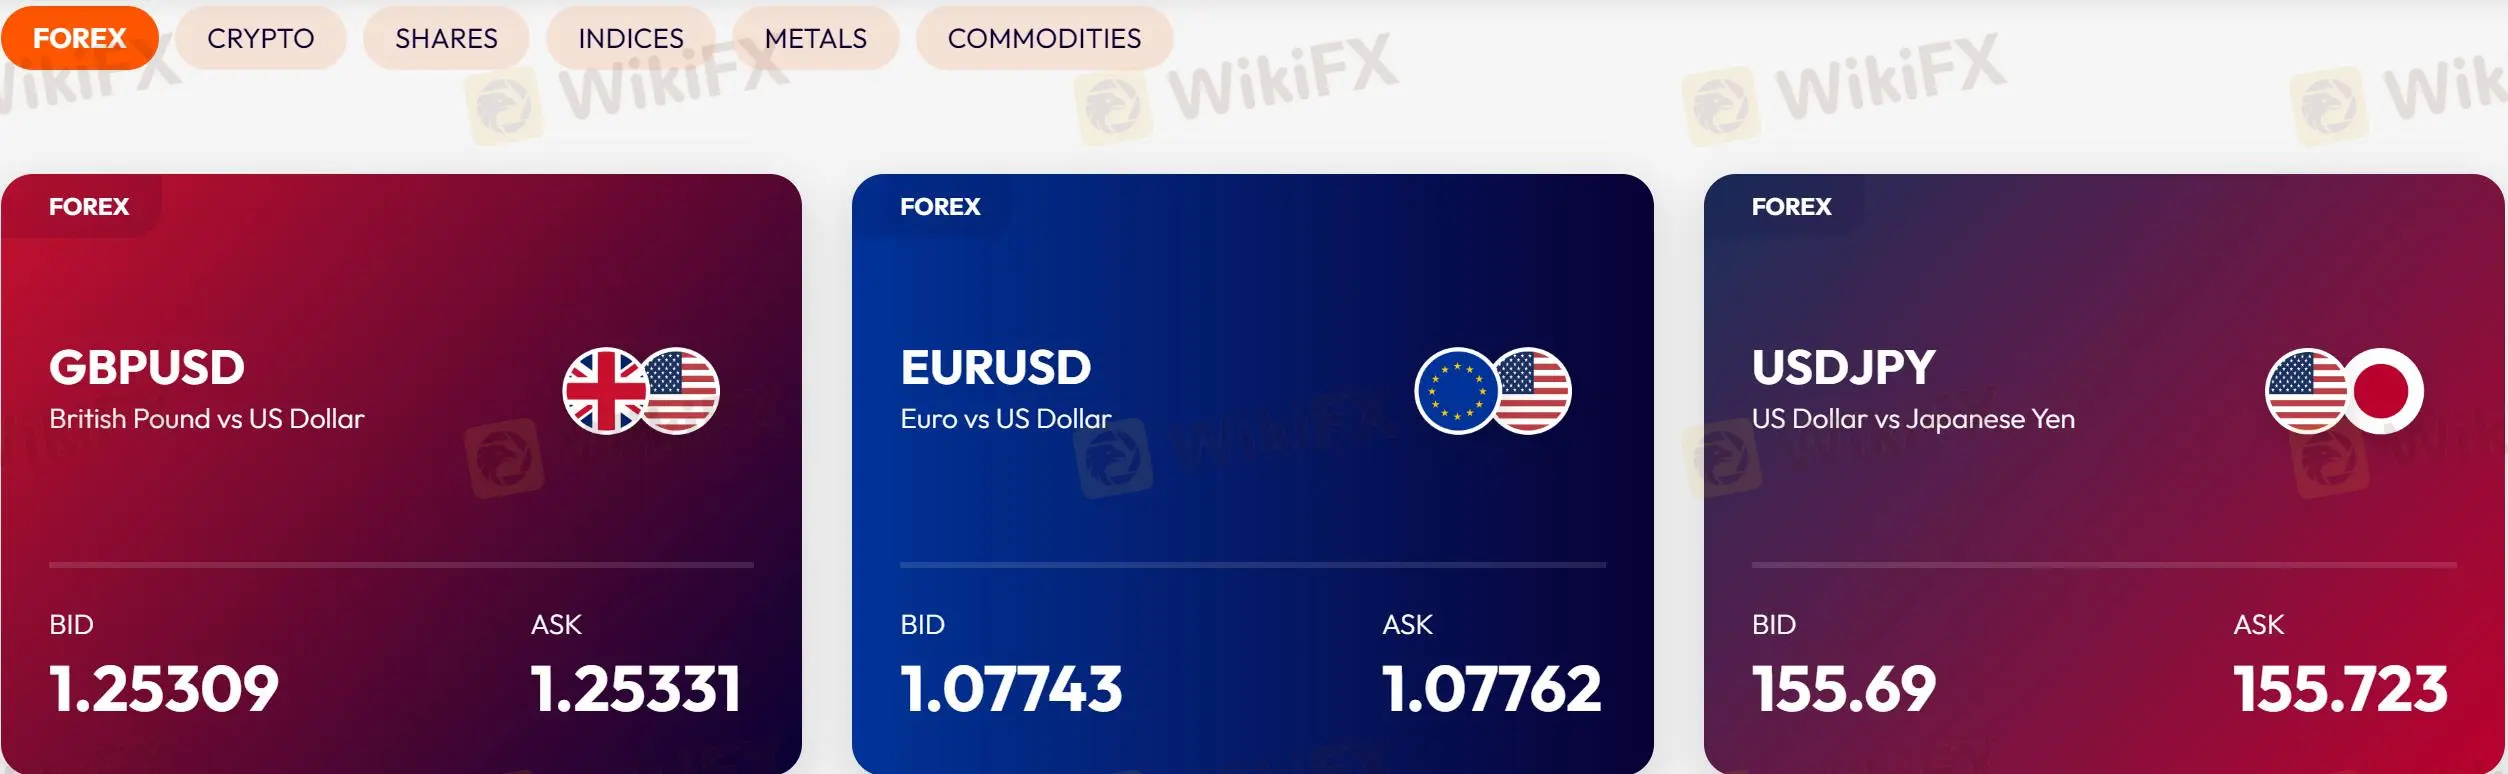
Task: Click the GBPUSD pair title
Action: tap(147, 368)
